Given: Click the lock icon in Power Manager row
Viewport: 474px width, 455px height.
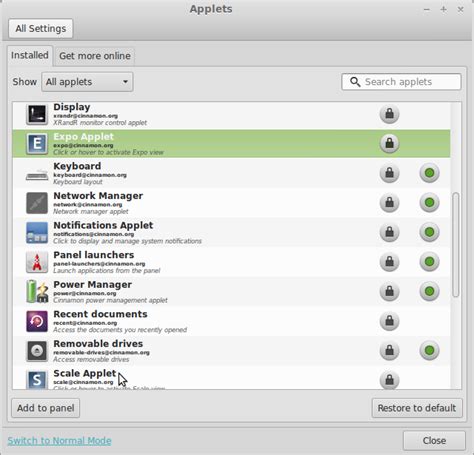Looking at the screenshot, I should (389, 291).
